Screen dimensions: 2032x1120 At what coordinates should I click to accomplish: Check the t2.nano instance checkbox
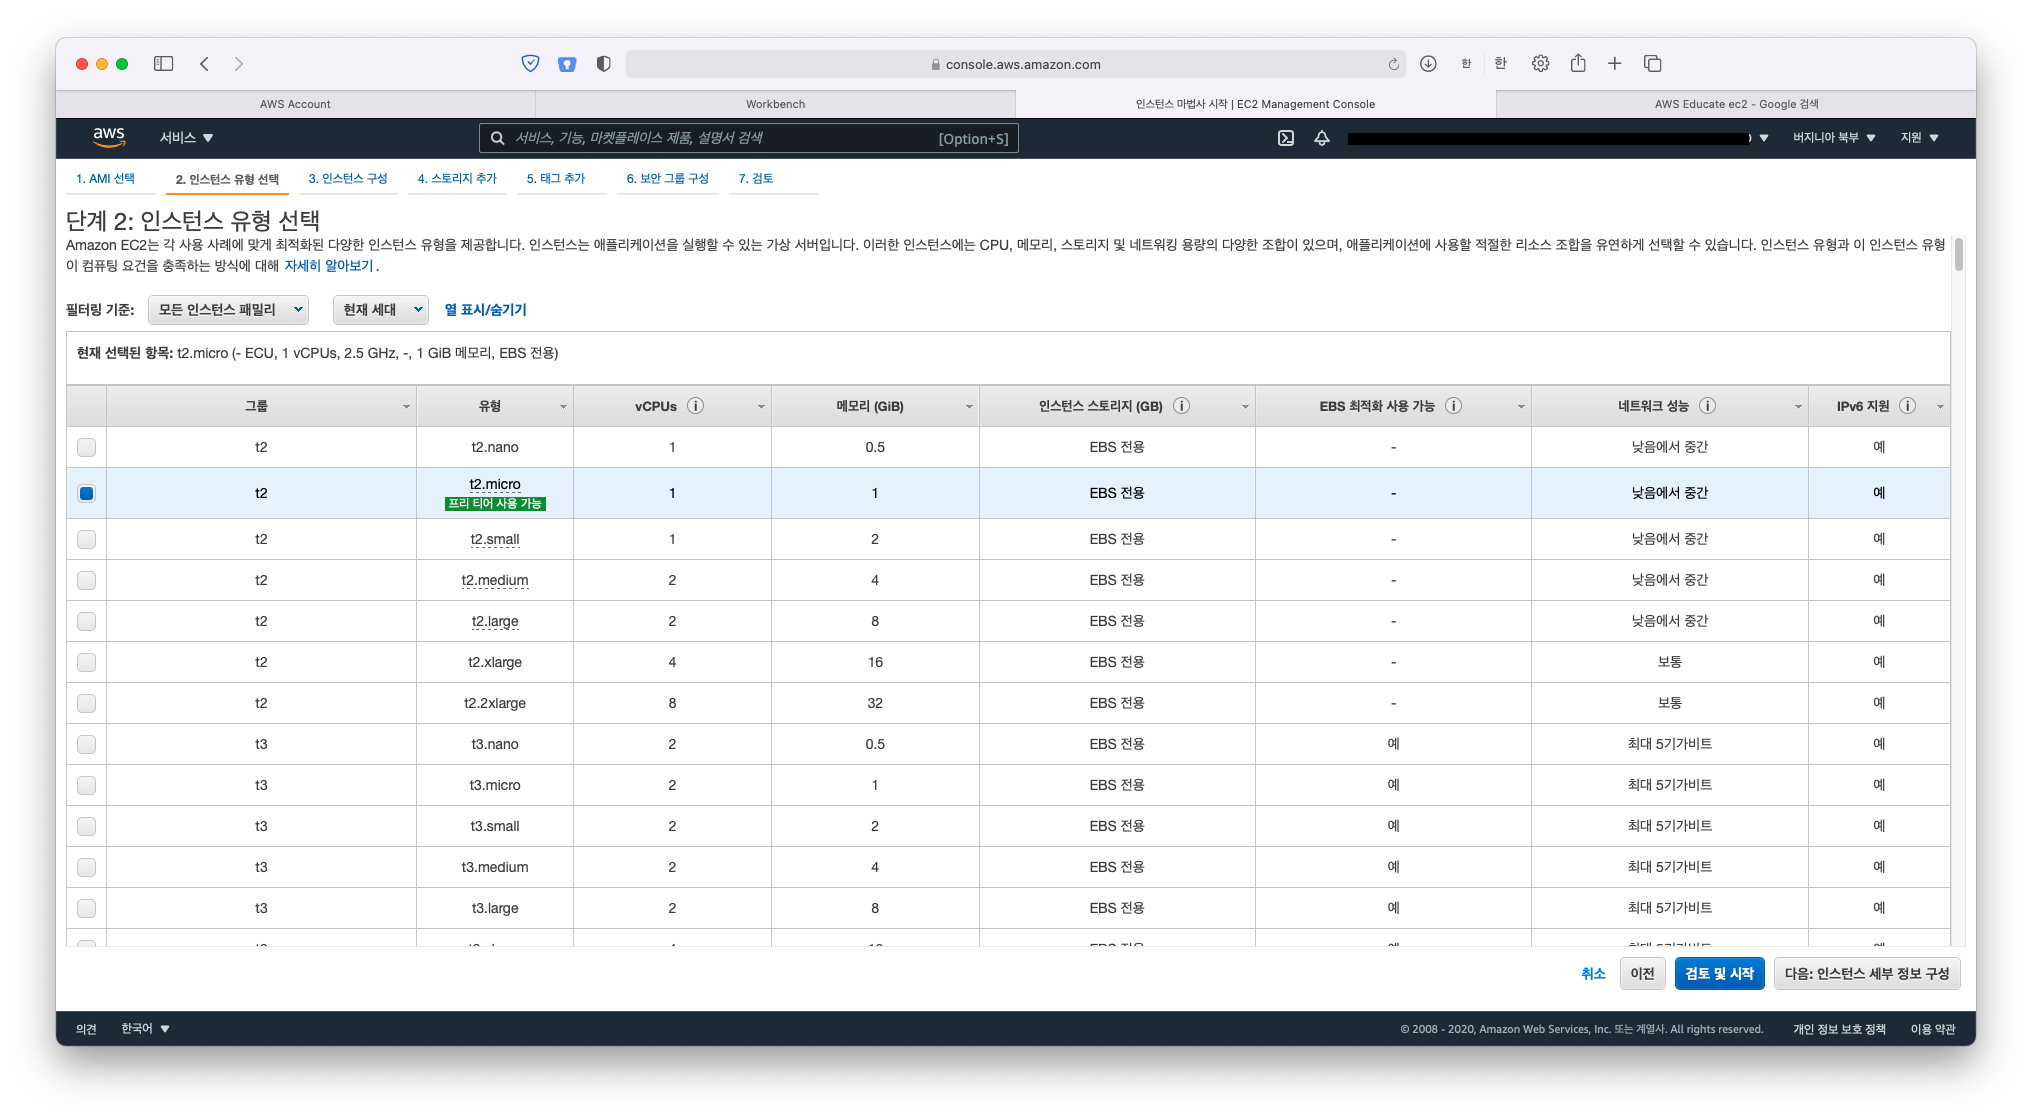pyautogui.click(x=87, y=447)
